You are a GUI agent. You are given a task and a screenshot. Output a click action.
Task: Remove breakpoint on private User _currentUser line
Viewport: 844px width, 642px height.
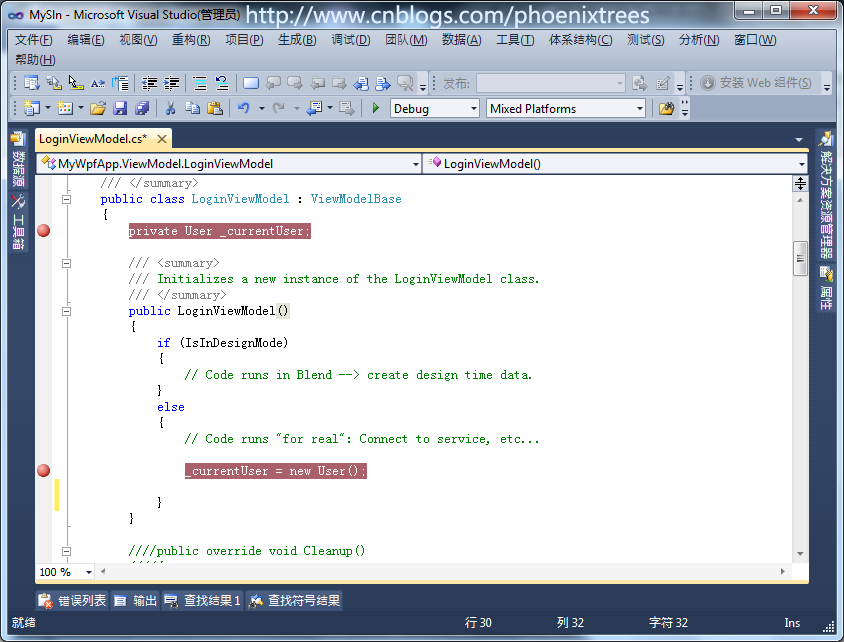pos(44,231)
